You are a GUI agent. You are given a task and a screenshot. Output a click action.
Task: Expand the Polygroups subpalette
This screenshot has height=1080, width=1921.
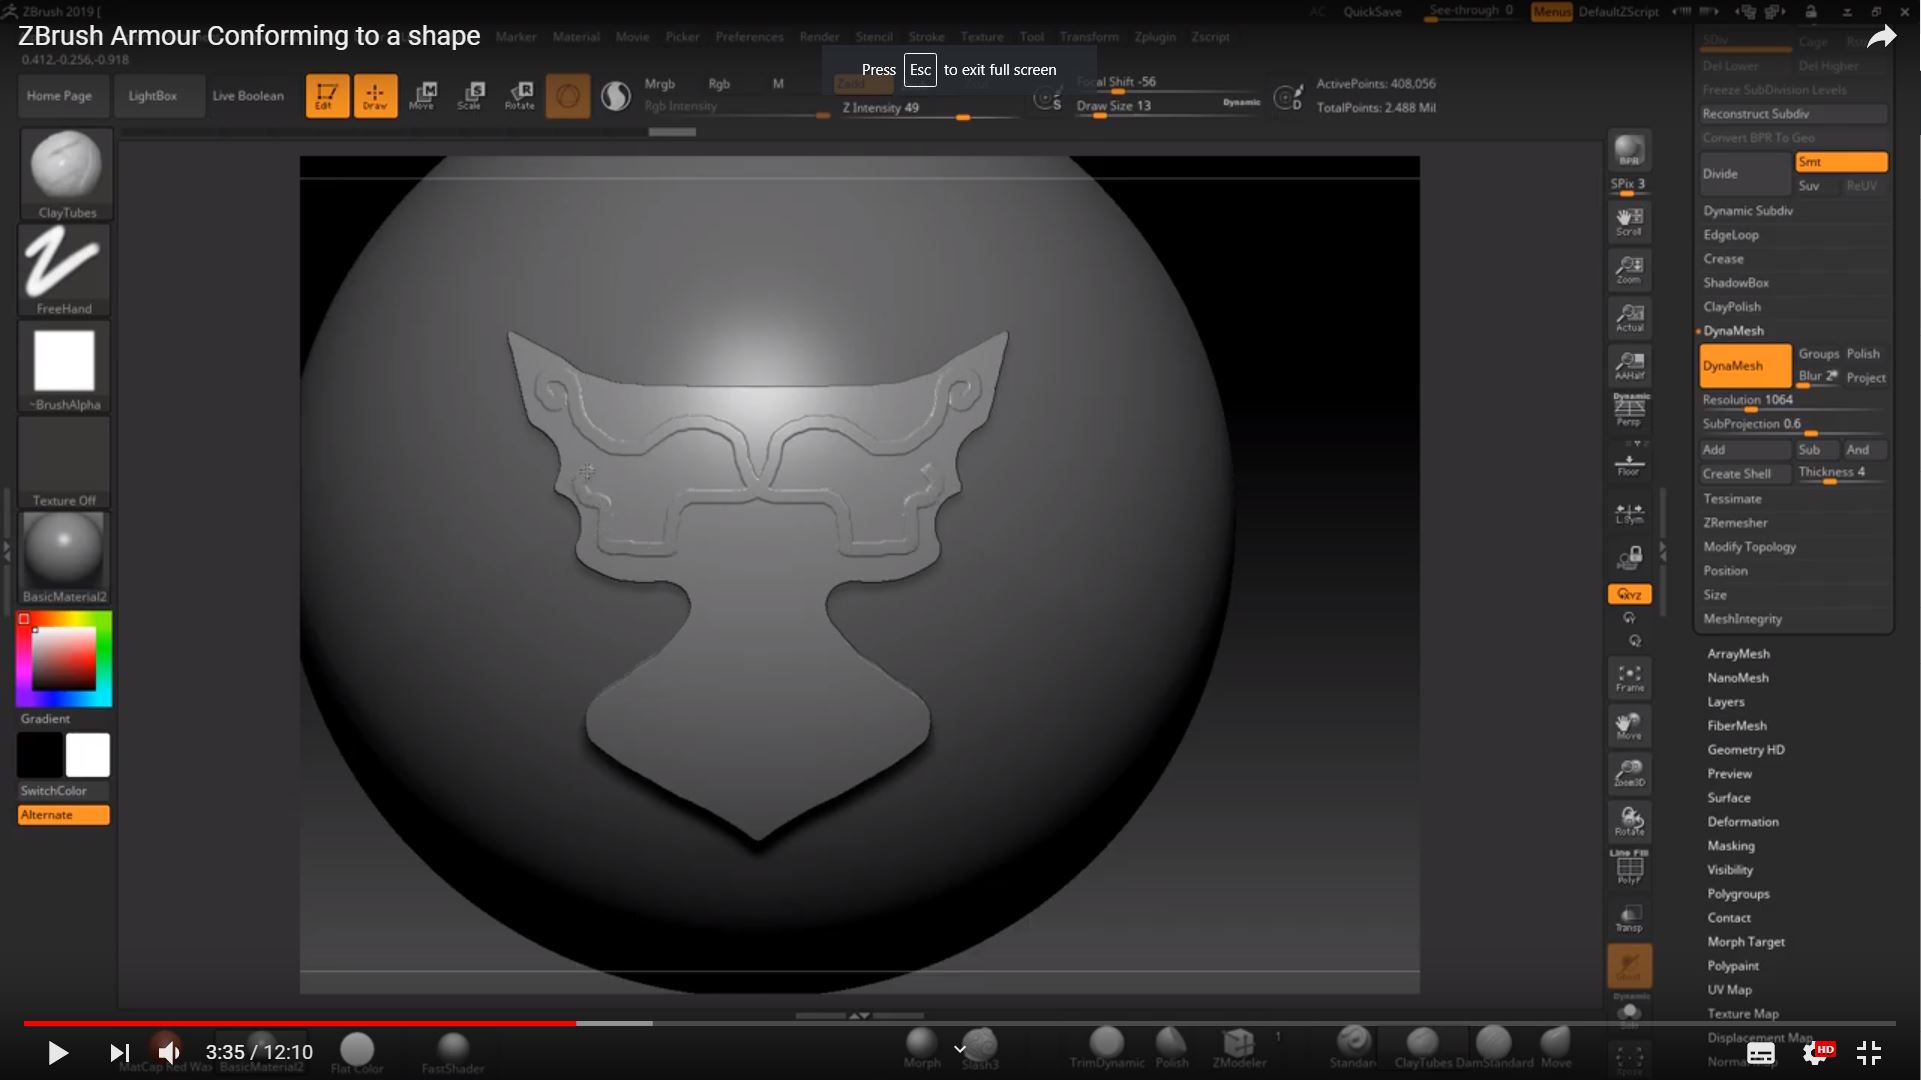click(x=1738, y=894)
